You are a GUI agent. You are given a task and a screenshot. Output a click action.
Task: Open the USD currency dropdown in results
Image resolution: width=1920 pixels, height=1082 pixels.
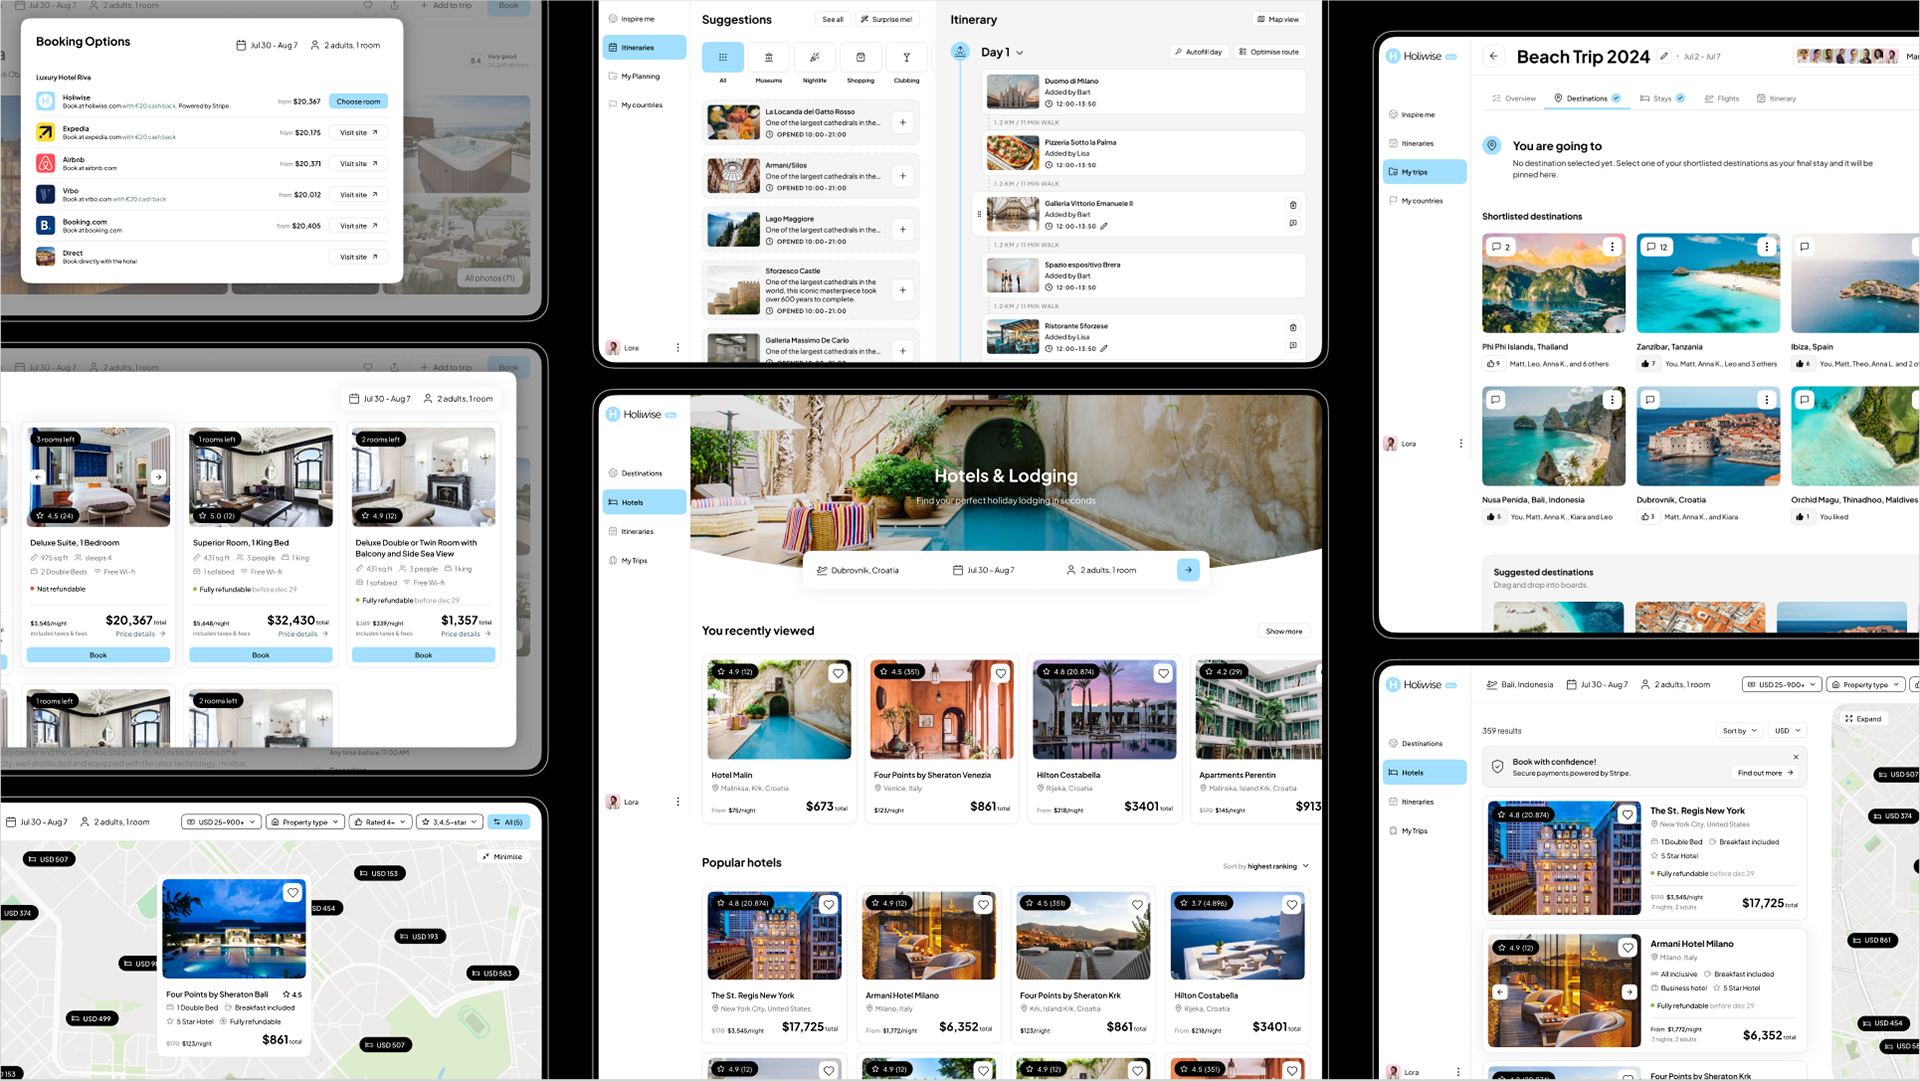coord(1787,730)
